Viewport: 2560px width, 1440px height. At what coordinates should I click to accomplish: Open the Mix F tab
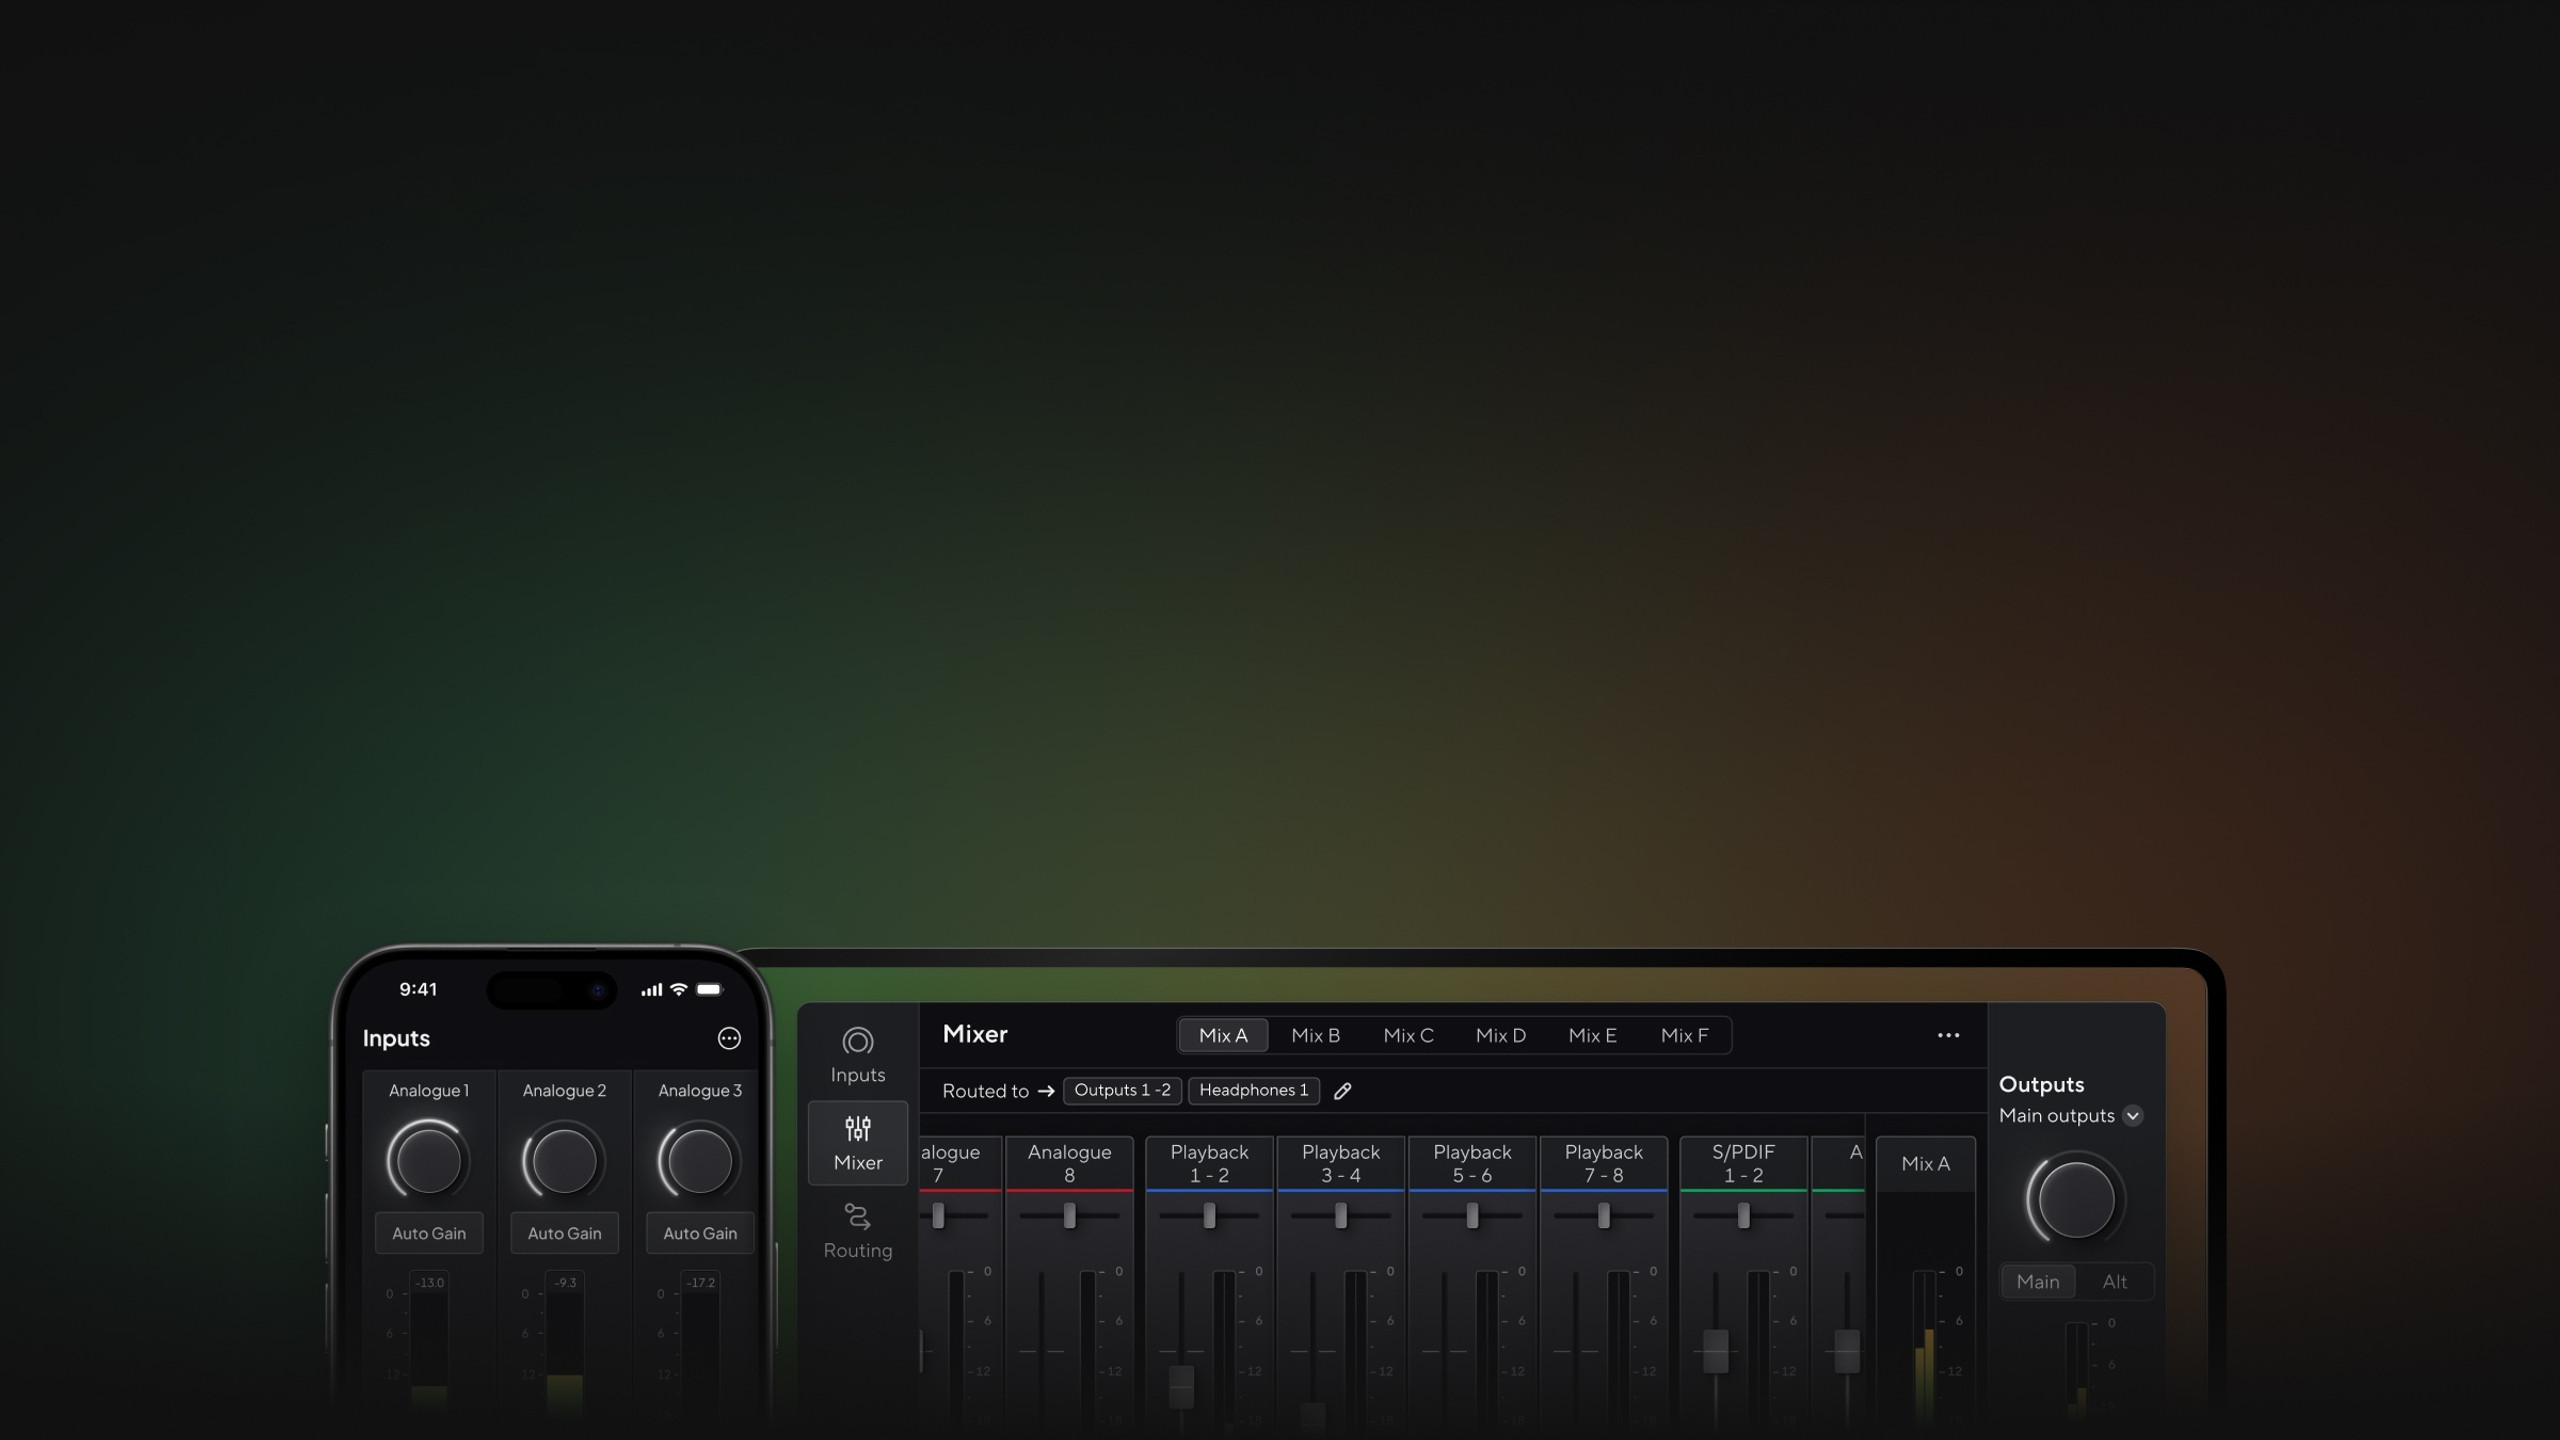(1686, 1035)
